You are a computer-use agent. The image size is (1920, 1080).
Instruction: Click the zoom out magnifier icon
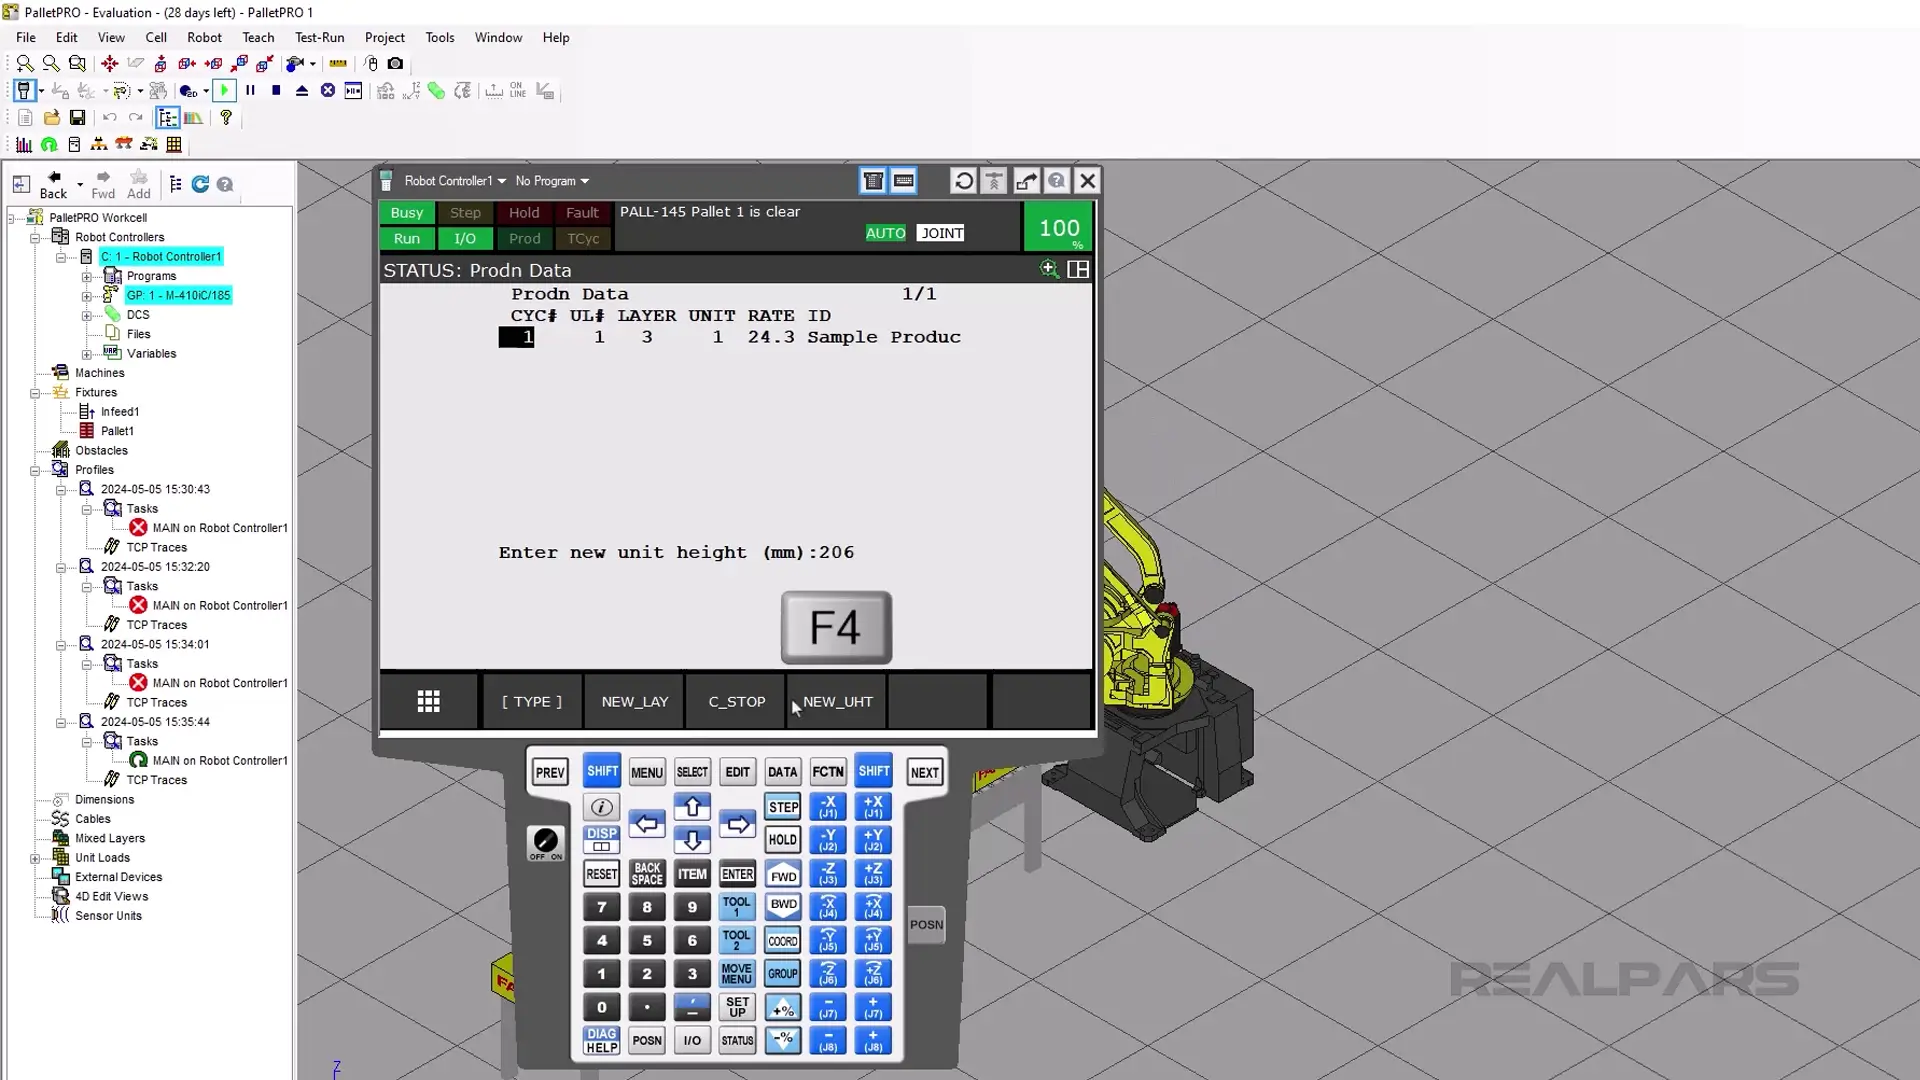coord(51,63)
